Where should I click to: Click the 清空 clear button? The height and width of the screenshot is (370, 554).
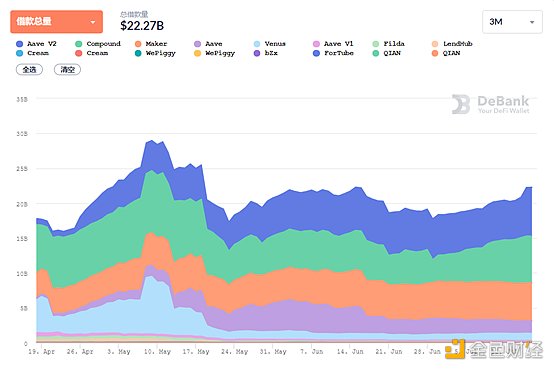point(67,70)
